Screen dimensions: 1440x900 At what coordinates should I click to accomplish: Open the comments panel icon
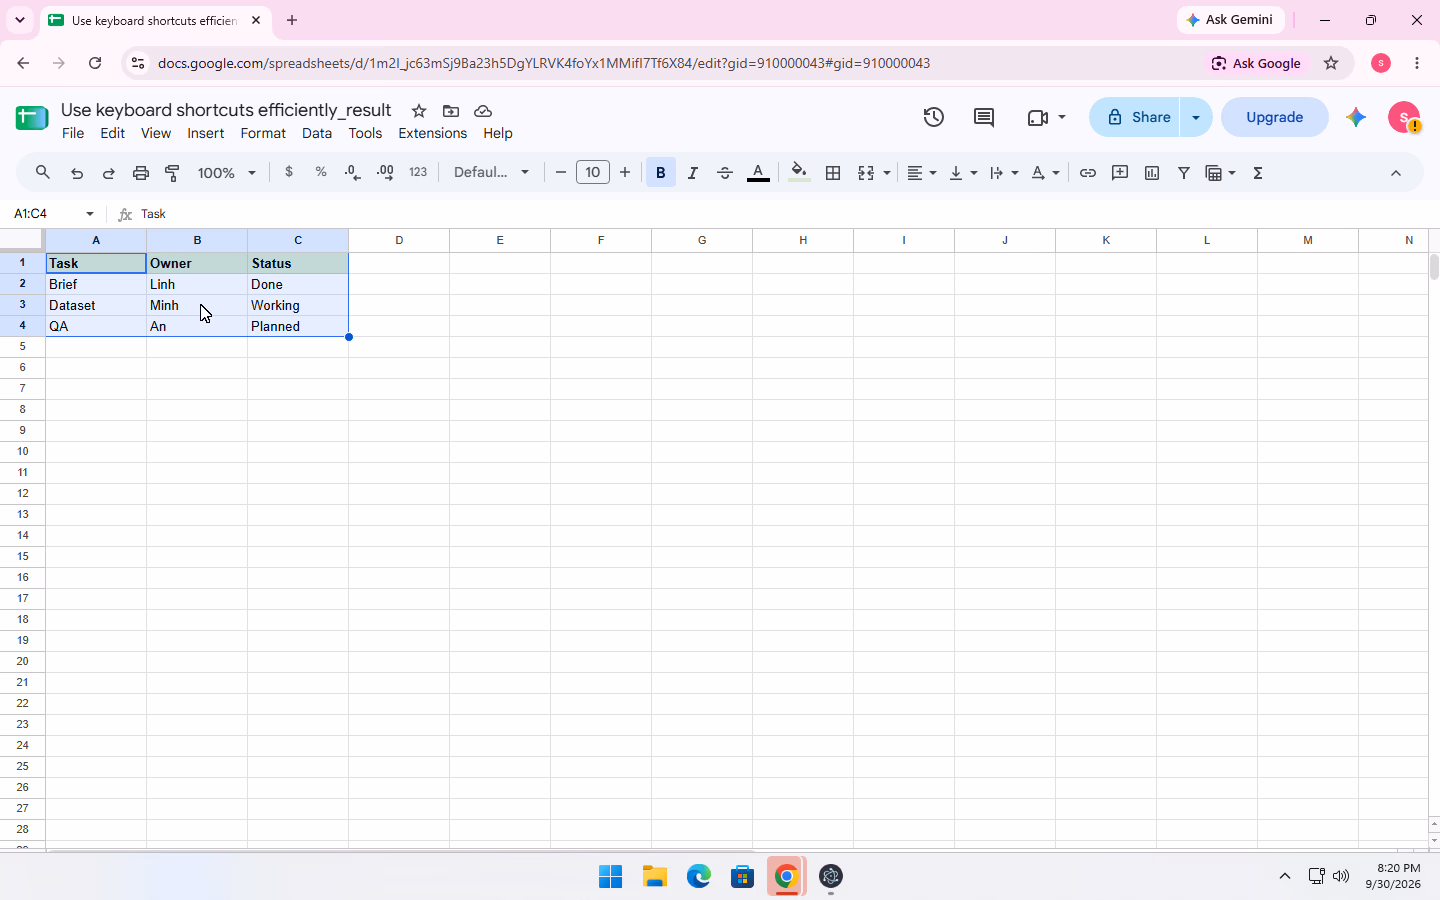(984, 117)
